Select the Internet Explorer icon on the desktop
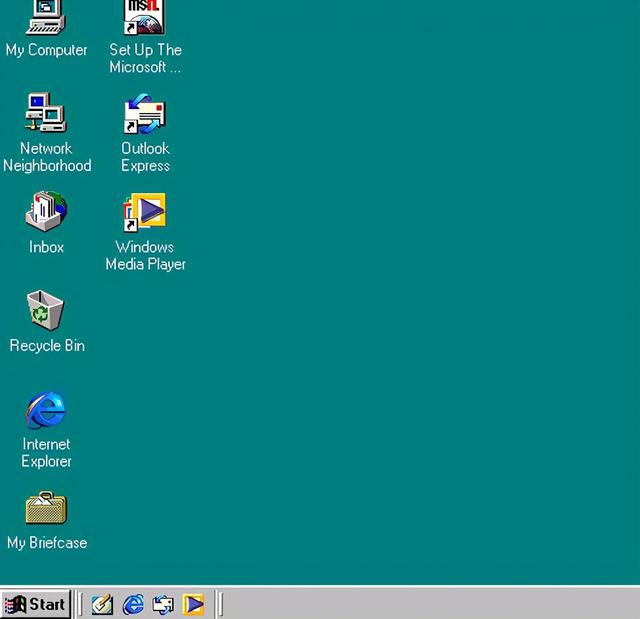This screenshot has width=640, height=619. pyautogui.click(x=46, y=409)
